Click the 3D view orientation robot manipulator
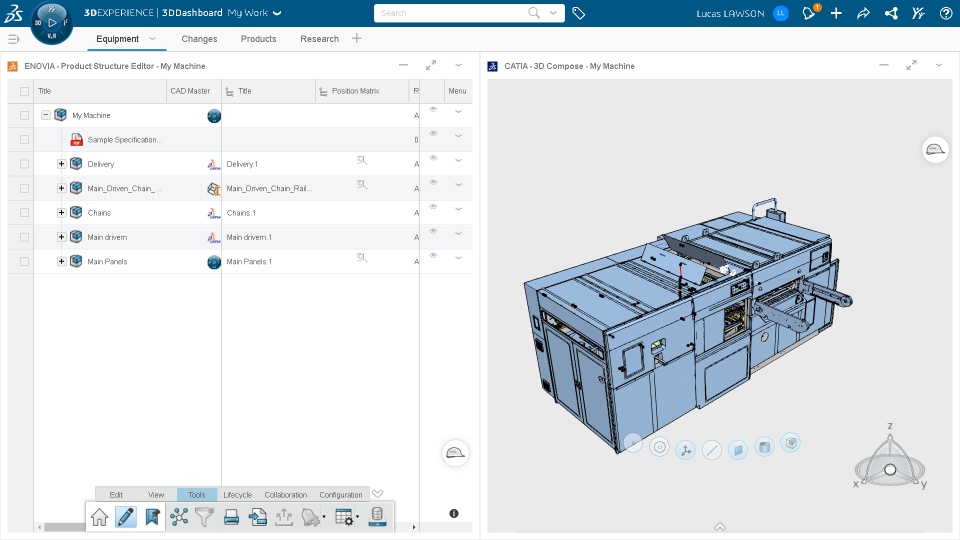960x540 pixels. (x=890, y=458)
